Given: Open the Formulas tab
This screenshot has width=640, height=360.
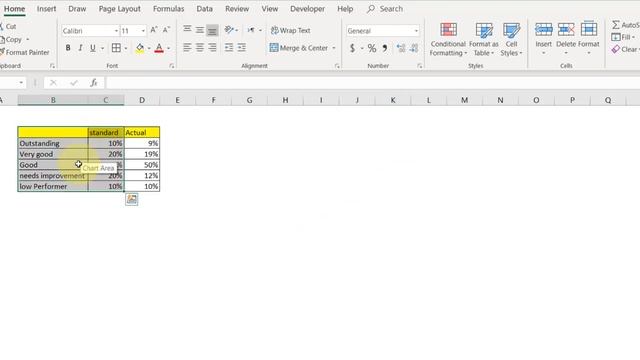Looking at the screenshot, I should [168, 9].
